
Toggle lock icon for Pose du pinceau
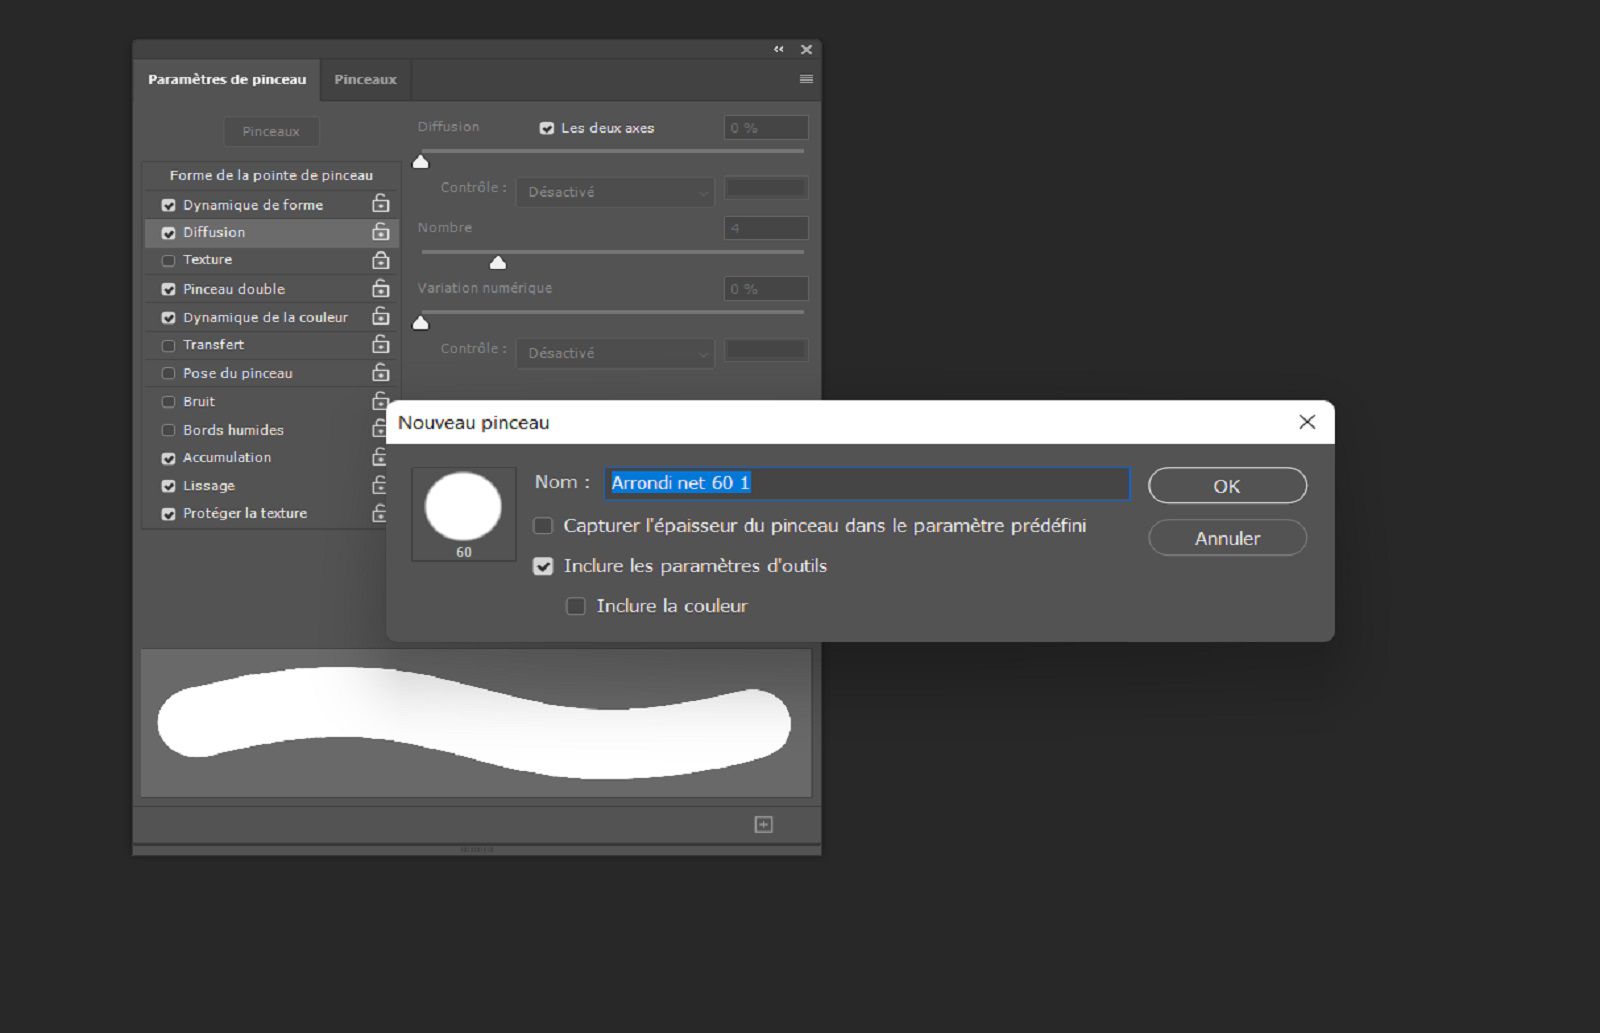(380, 372)
